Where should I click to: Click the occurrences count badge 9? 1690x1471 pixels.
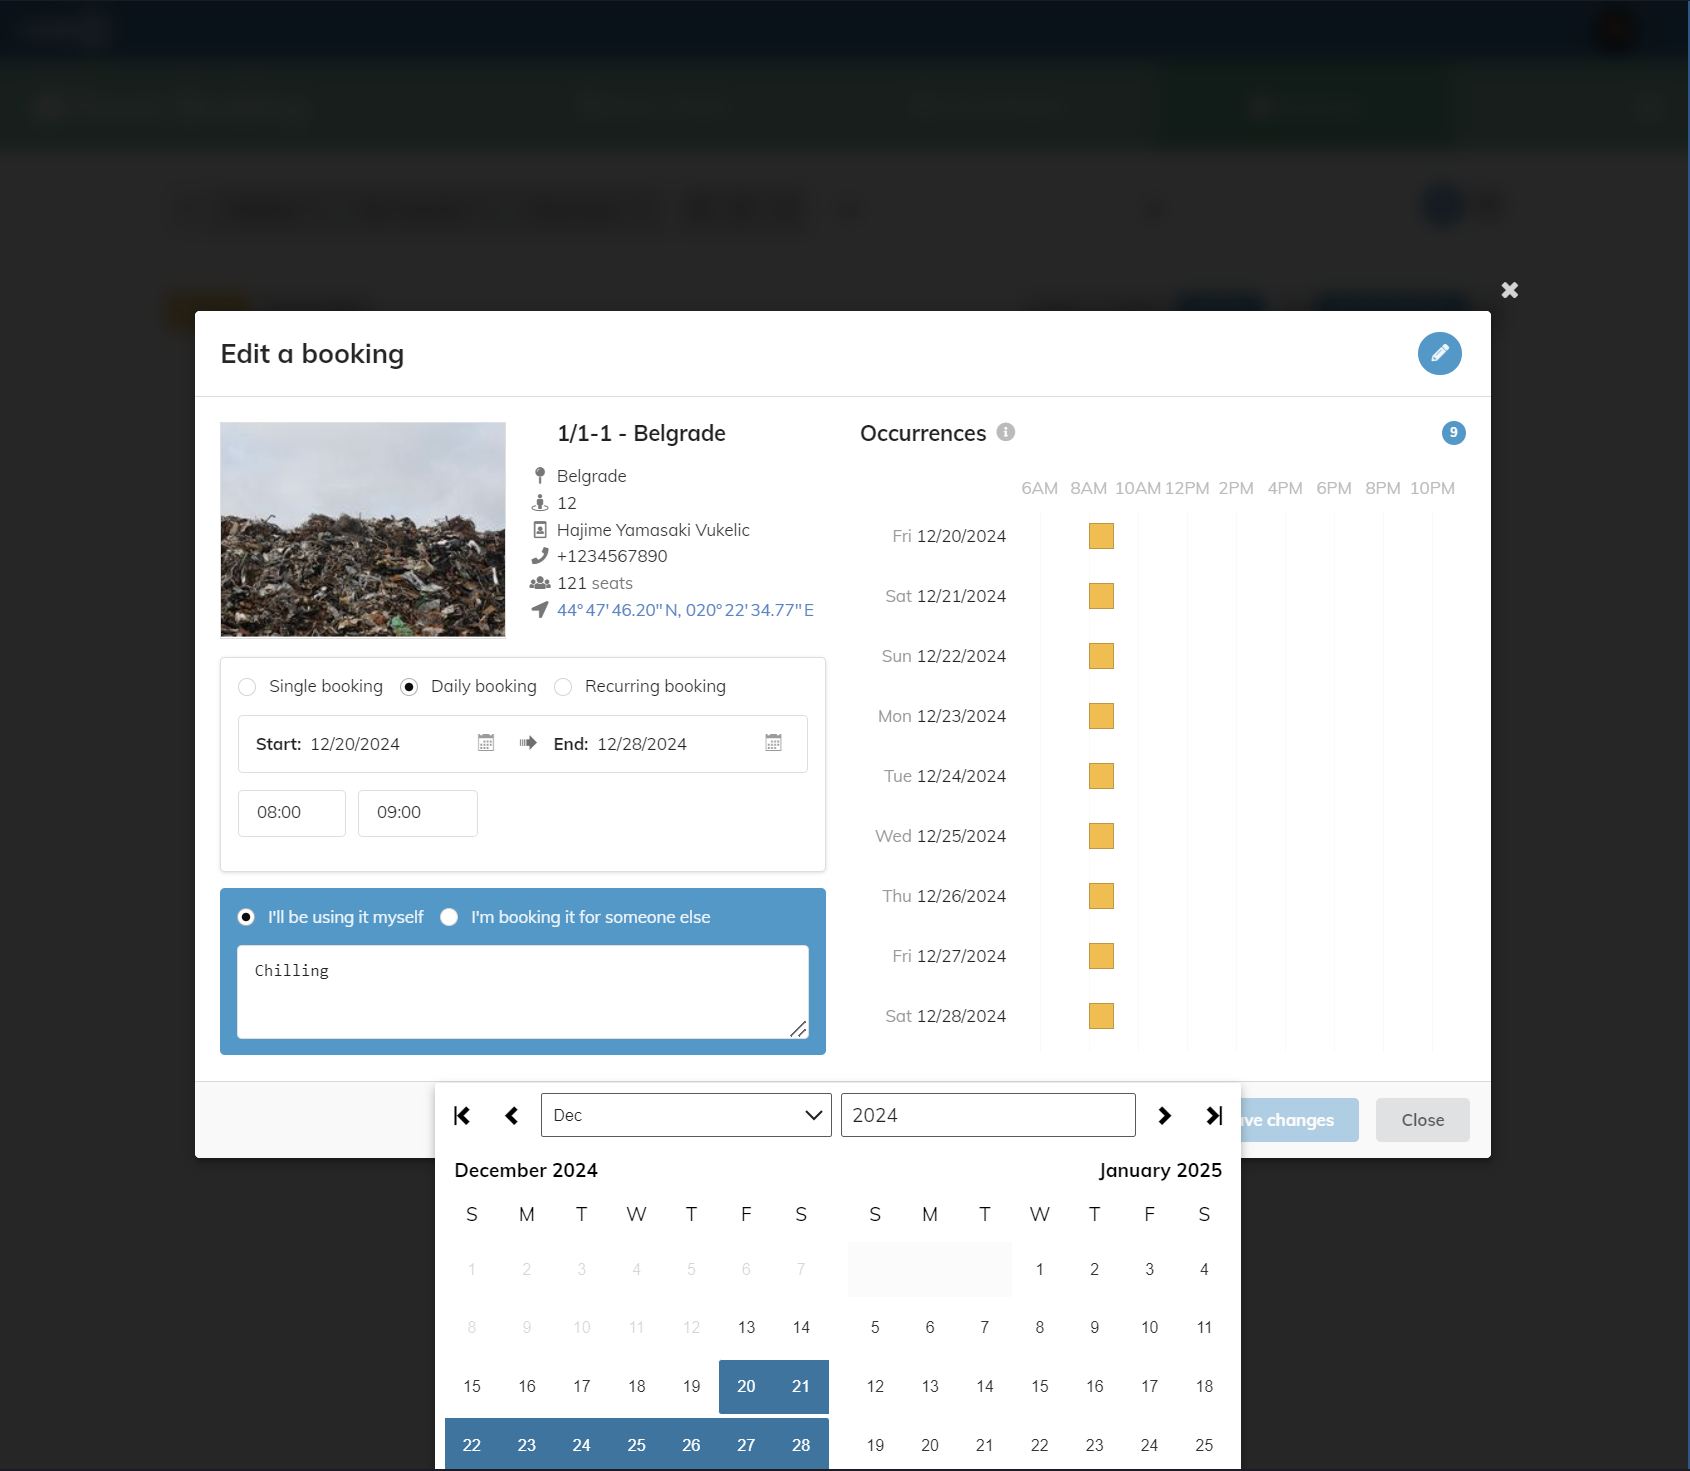1453,433
